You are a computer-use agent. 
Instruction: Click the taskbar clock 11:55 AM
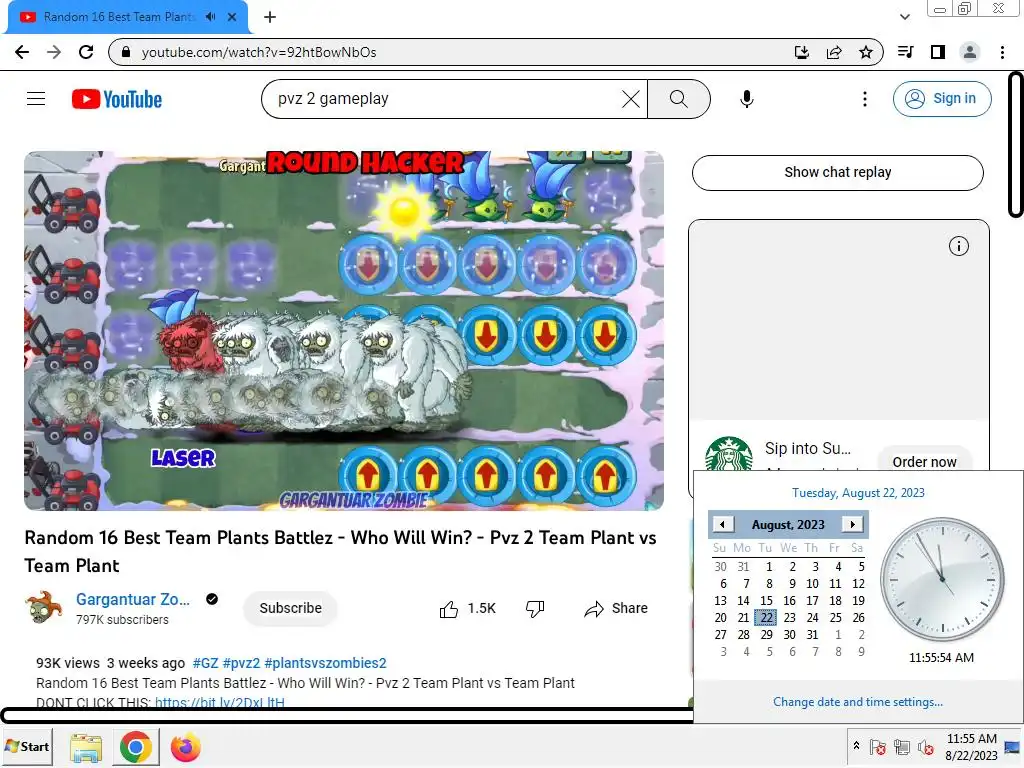click(971, 746)
